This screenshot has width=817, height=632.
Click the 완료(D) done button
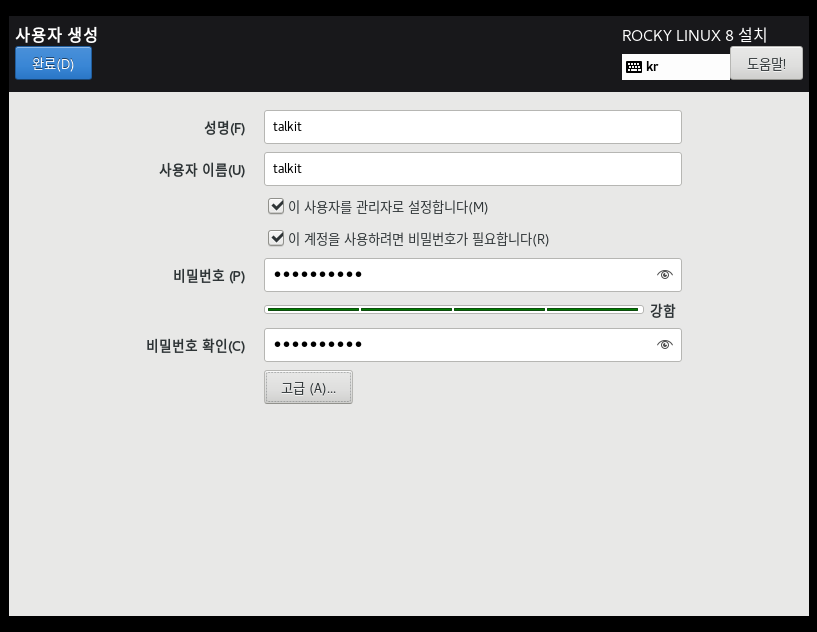[53, 64]
